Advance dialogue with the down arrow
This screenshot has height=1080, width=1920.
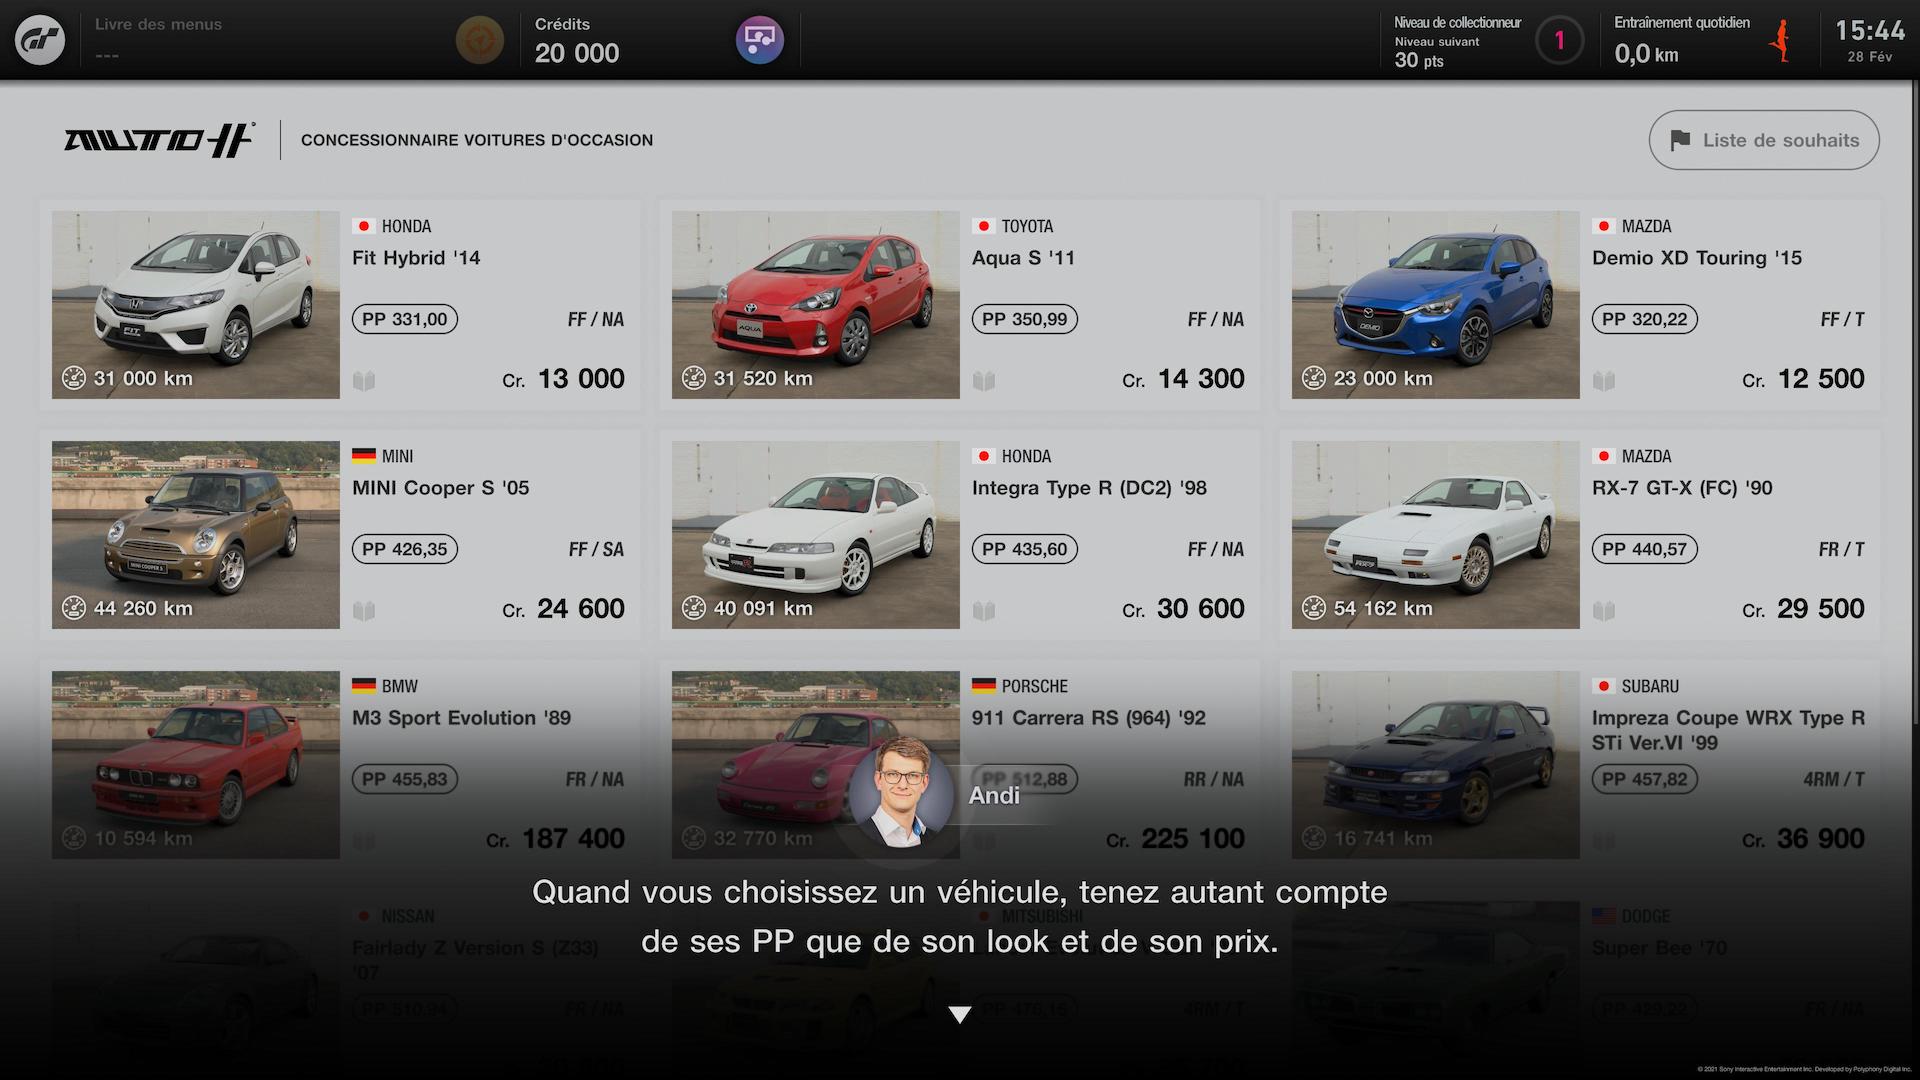pyautogui.click(x=960, y=1015)
